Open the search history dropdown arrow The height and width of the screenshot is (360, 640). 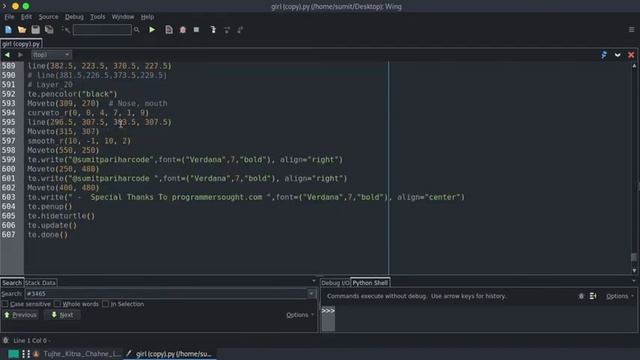coord(311,293)
